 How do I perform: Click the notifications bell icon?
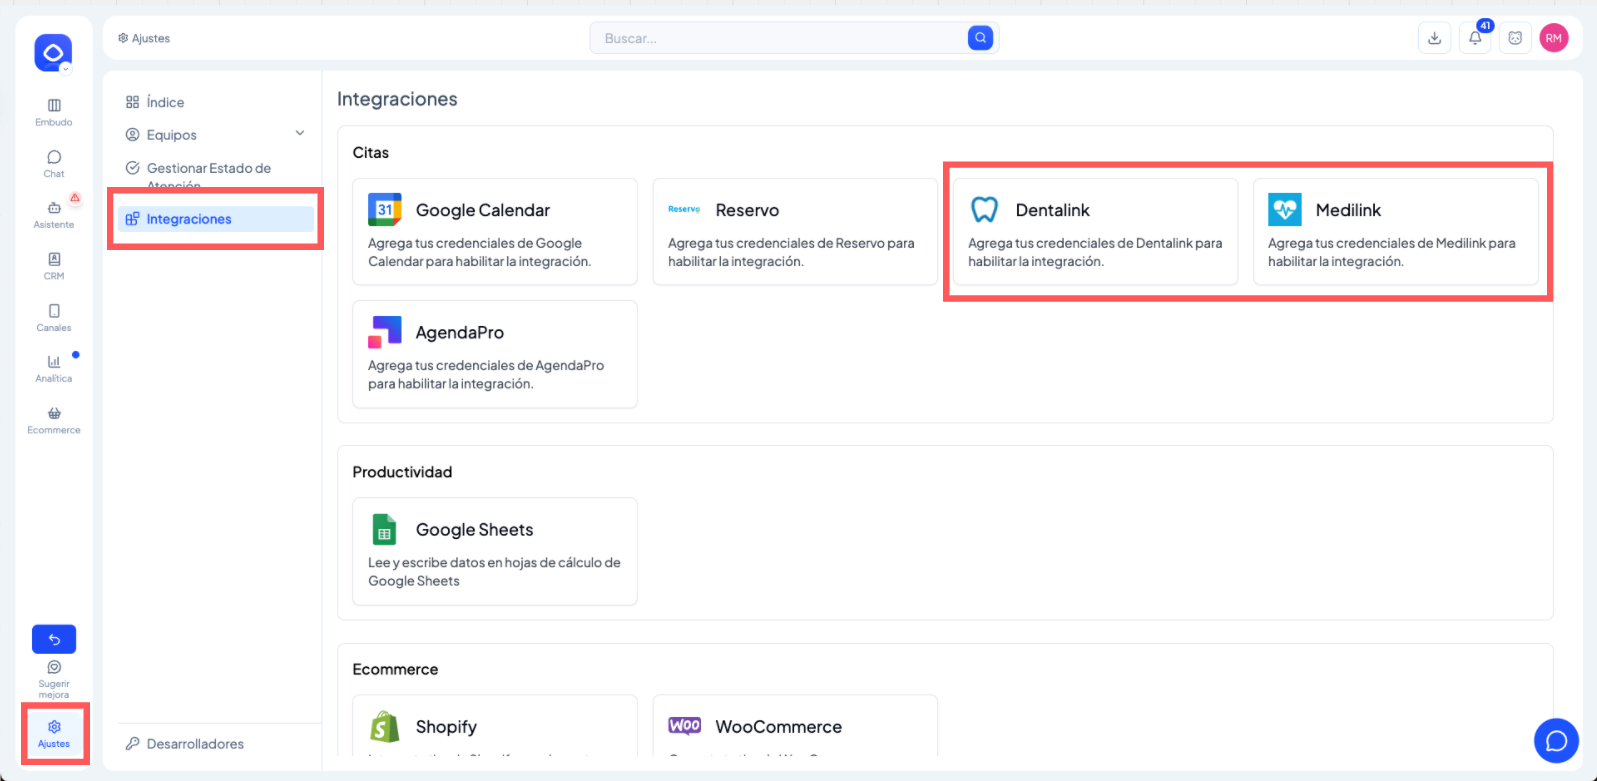pos(1475,38)
